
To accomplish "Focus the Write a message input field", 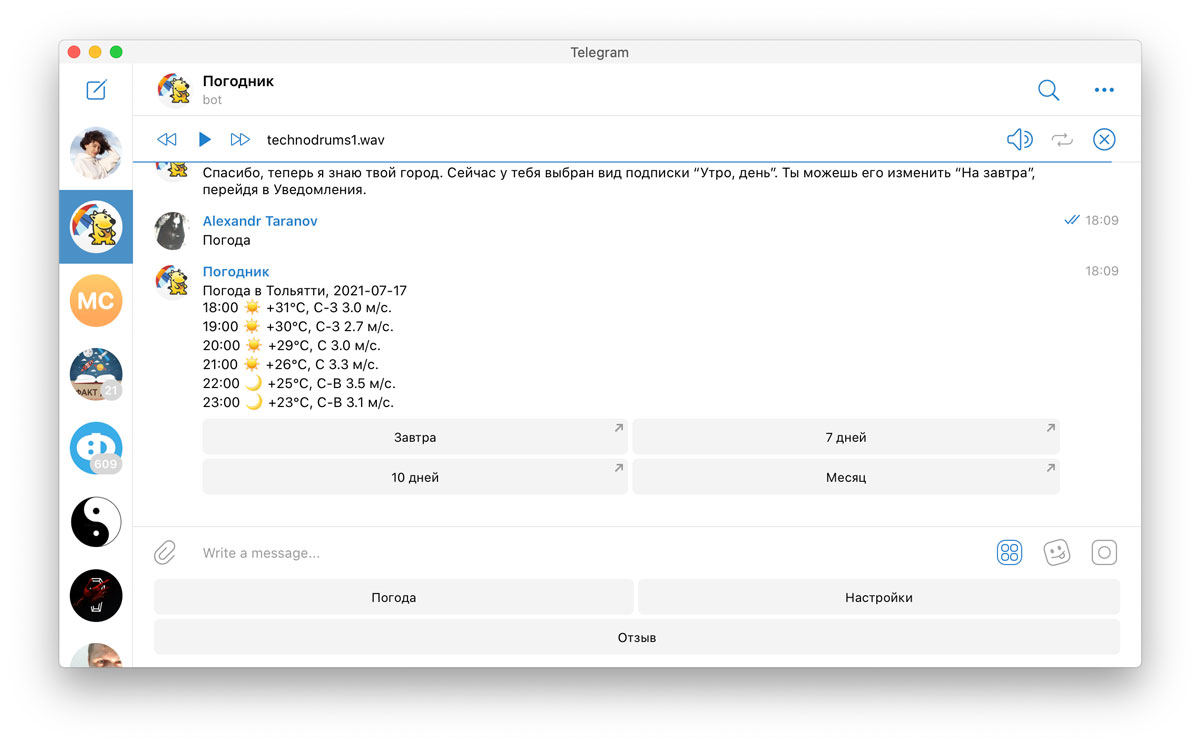I will [x=590, y=553].
